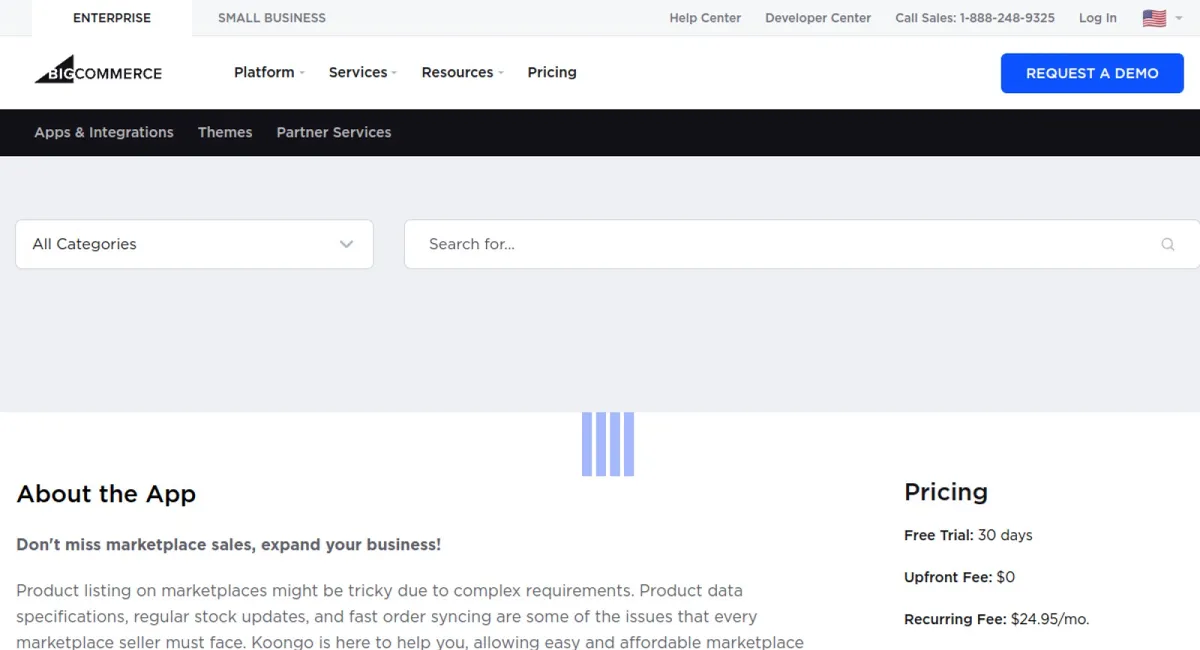Open the Help Center link
This screenshot has height=650, width=1200.
tap(705, 18)
